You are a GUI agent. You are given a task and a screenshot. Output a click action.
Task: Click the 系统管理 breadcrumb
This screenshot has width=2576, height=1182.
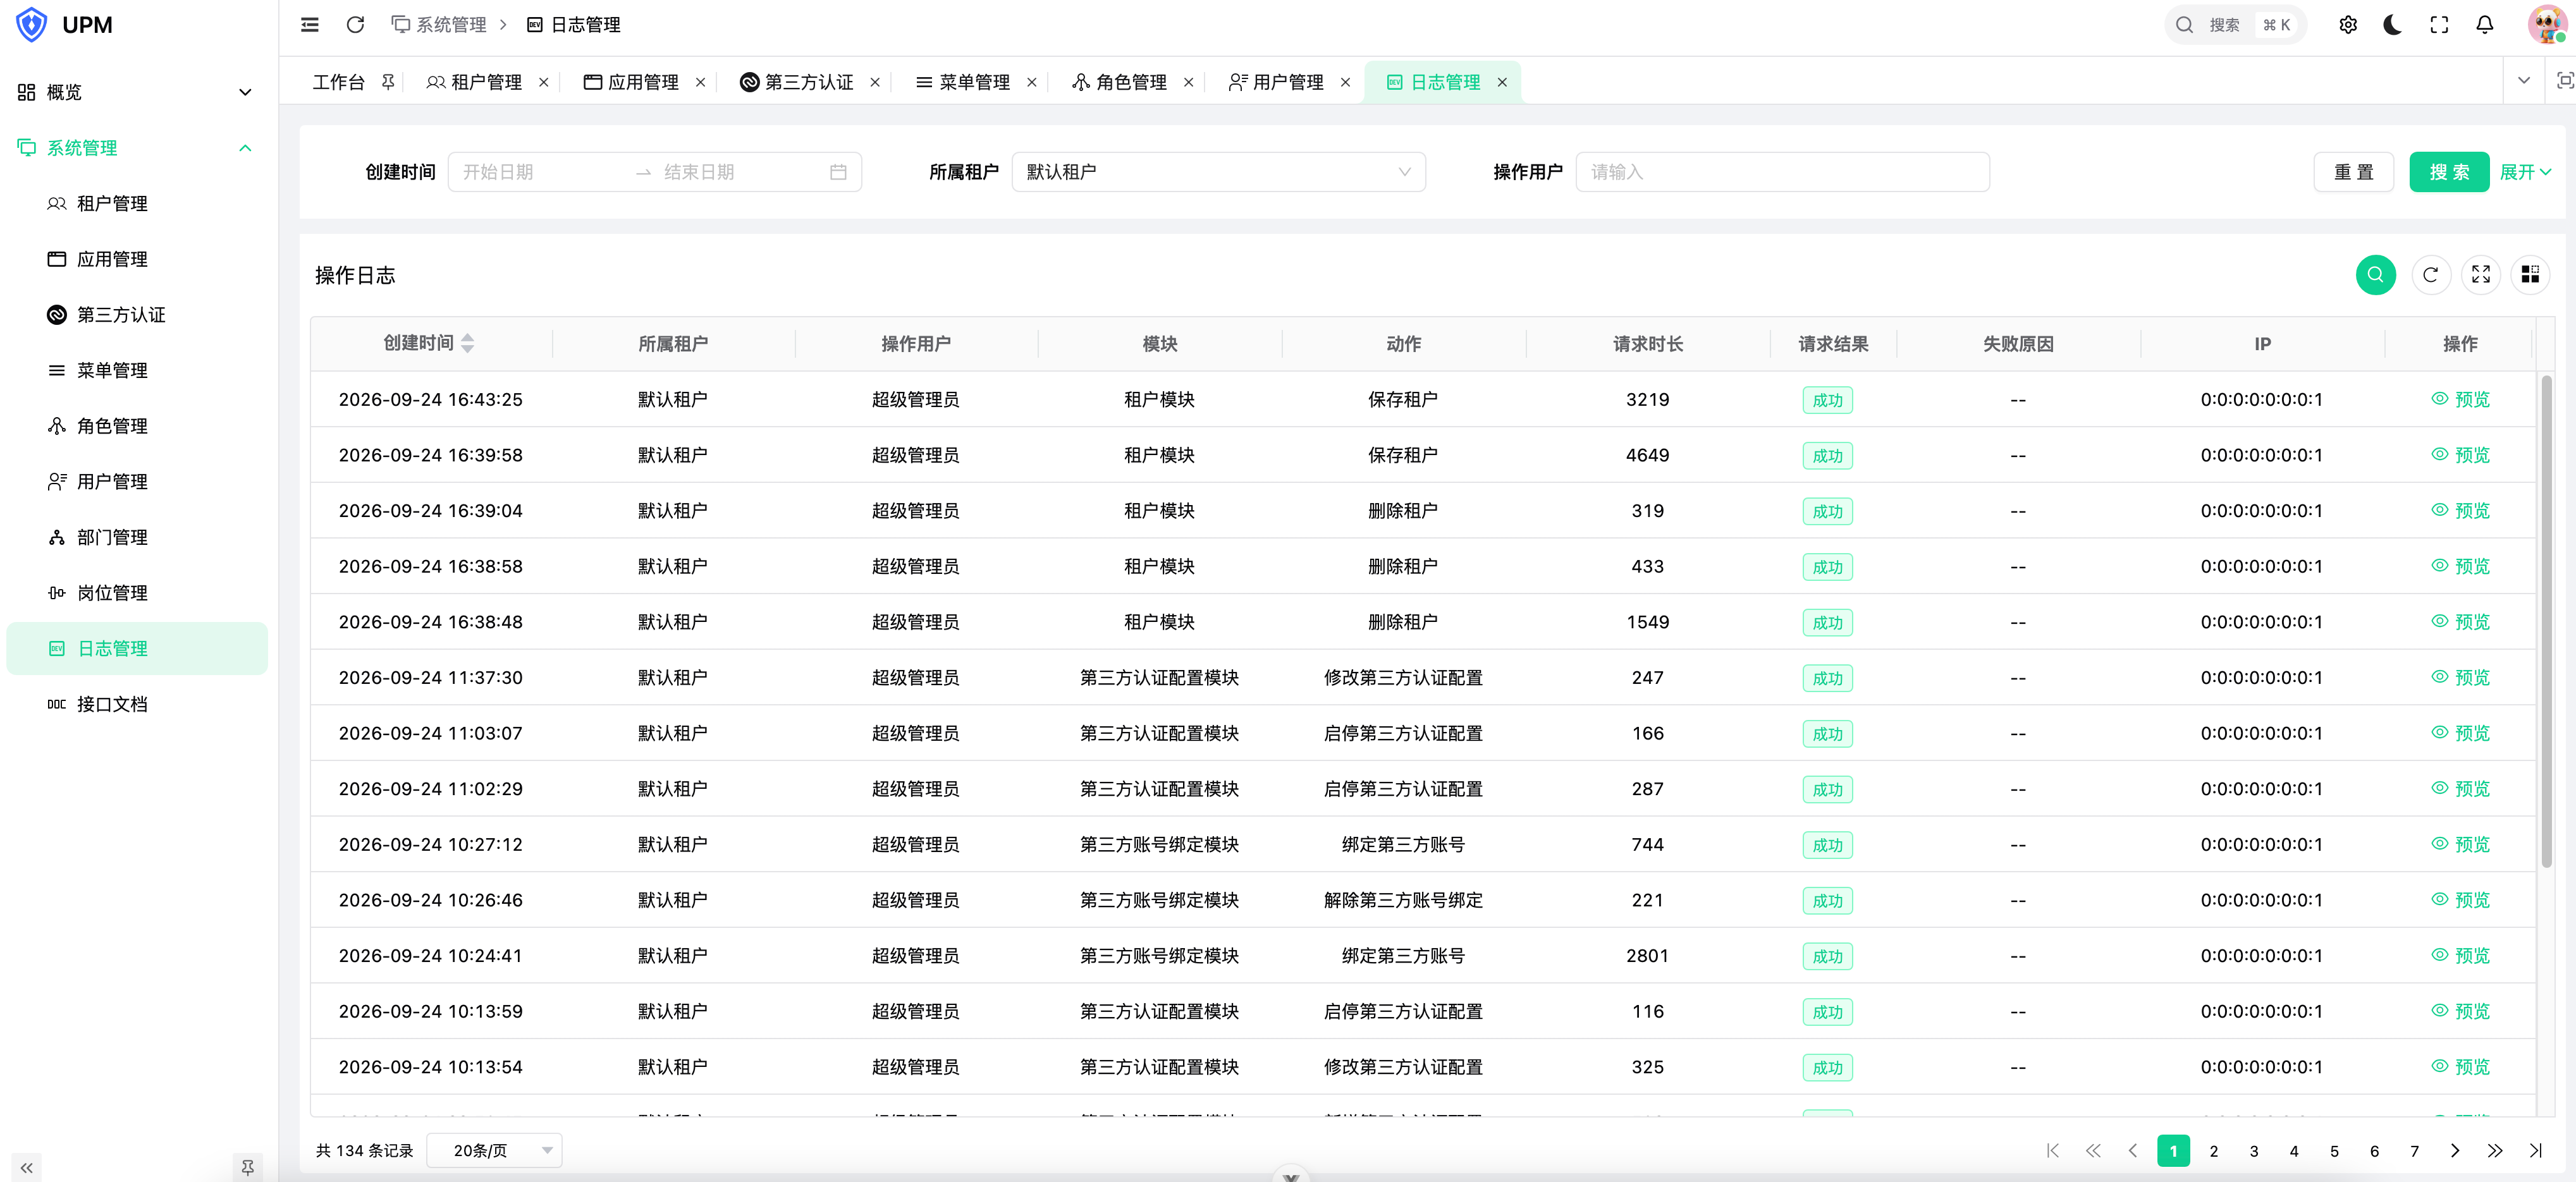click(x=439, y=25)
